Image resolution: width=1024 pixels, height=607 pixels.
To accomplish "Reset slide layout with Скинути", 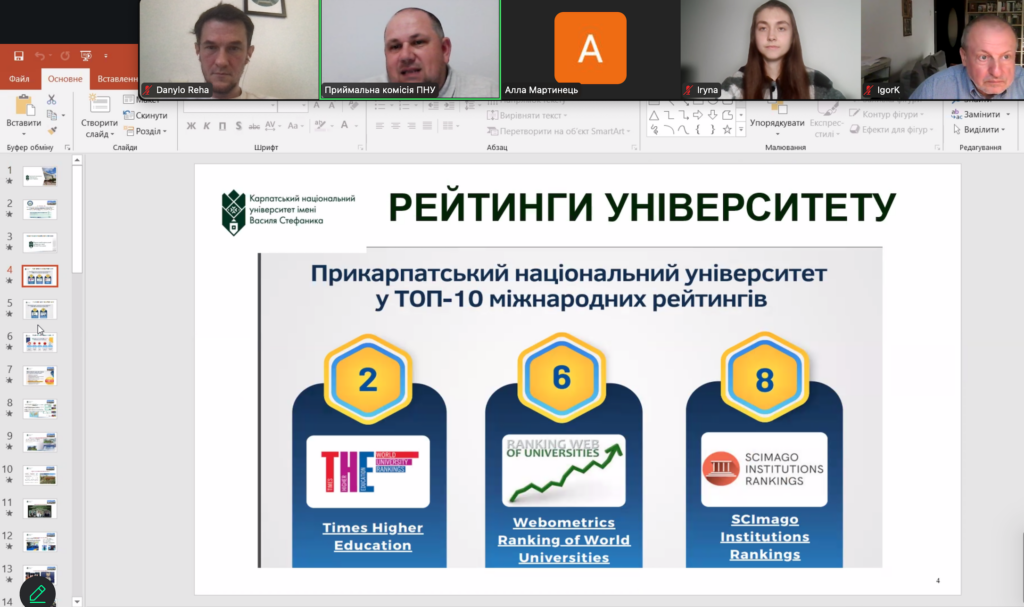I will point(146,116).
